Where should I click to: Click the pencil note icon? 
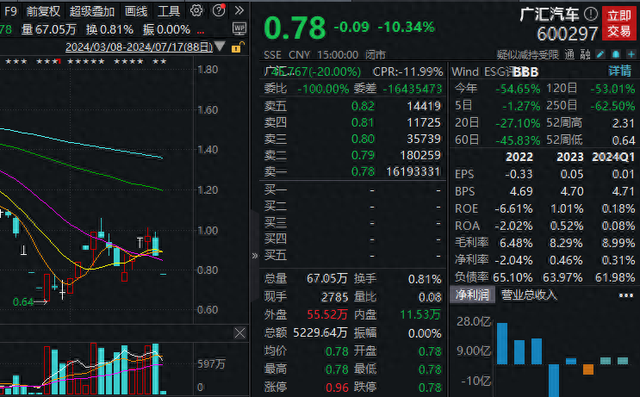coord(600,54)
